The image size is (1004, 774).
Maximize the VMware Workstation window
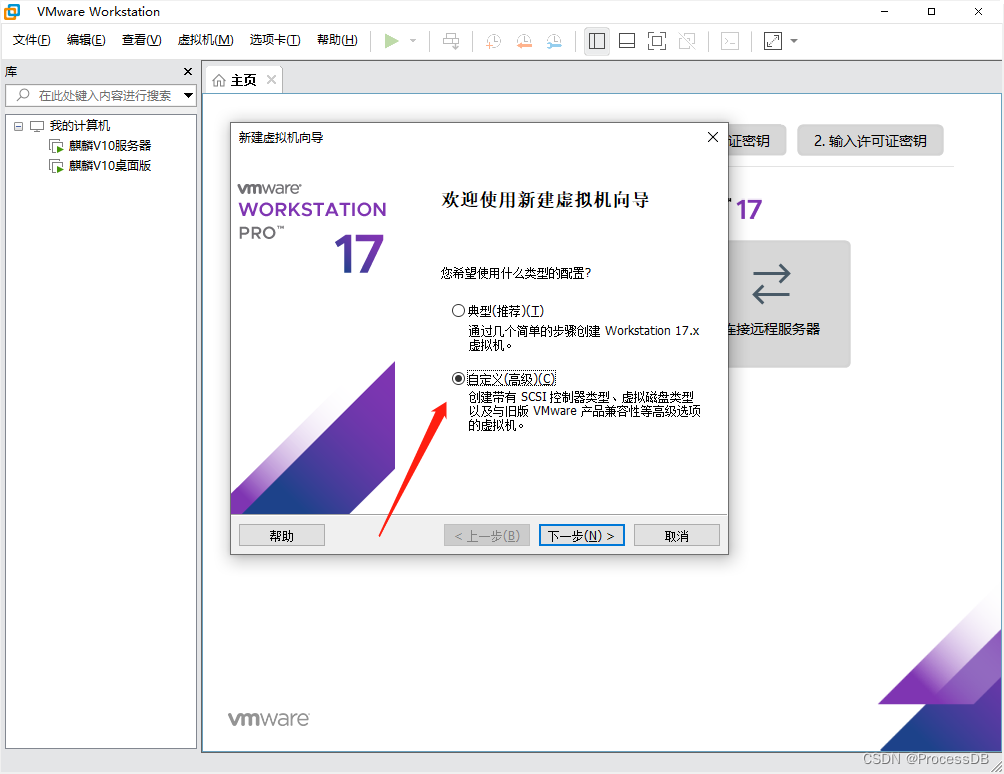click(x=932, y=12)
